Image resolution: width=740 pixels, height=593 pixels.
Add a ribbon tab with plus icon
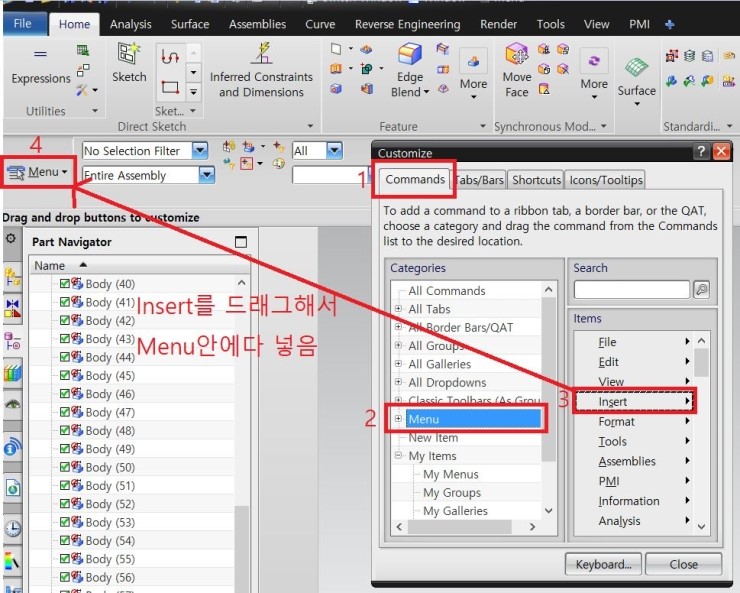coord(669,25)
